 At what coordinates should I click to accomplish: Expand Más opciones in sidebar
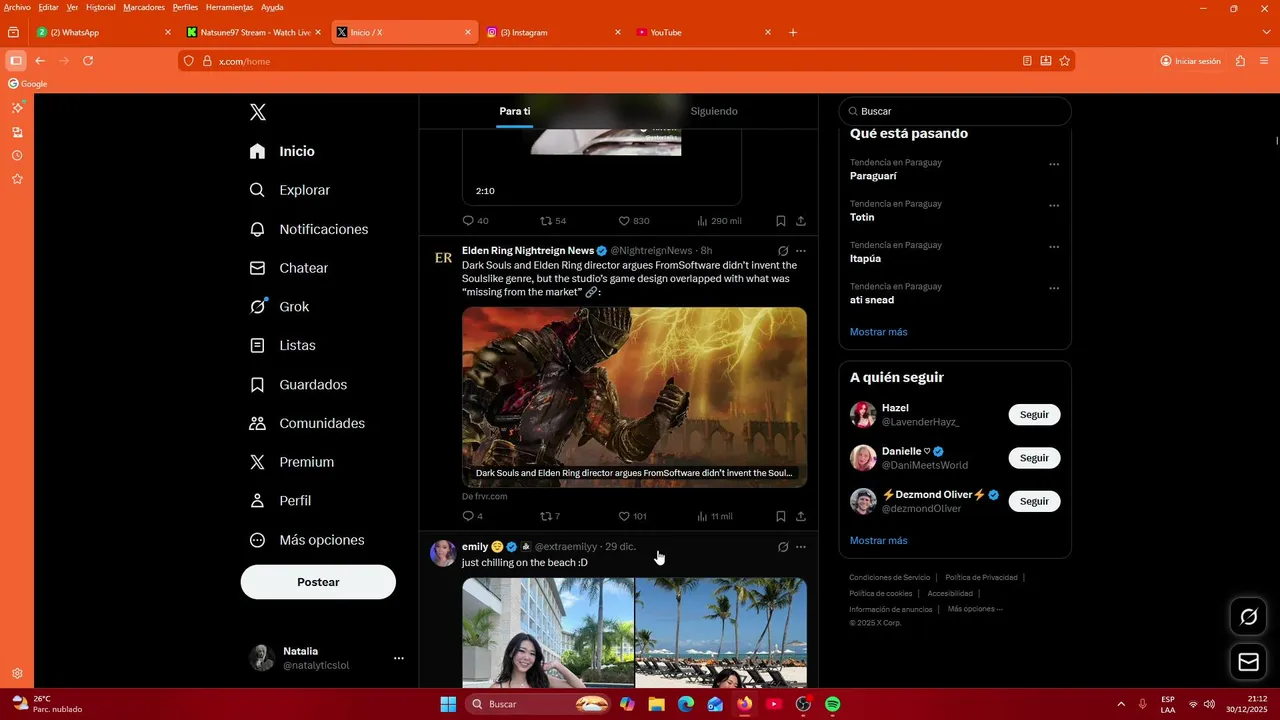[307, 540]
